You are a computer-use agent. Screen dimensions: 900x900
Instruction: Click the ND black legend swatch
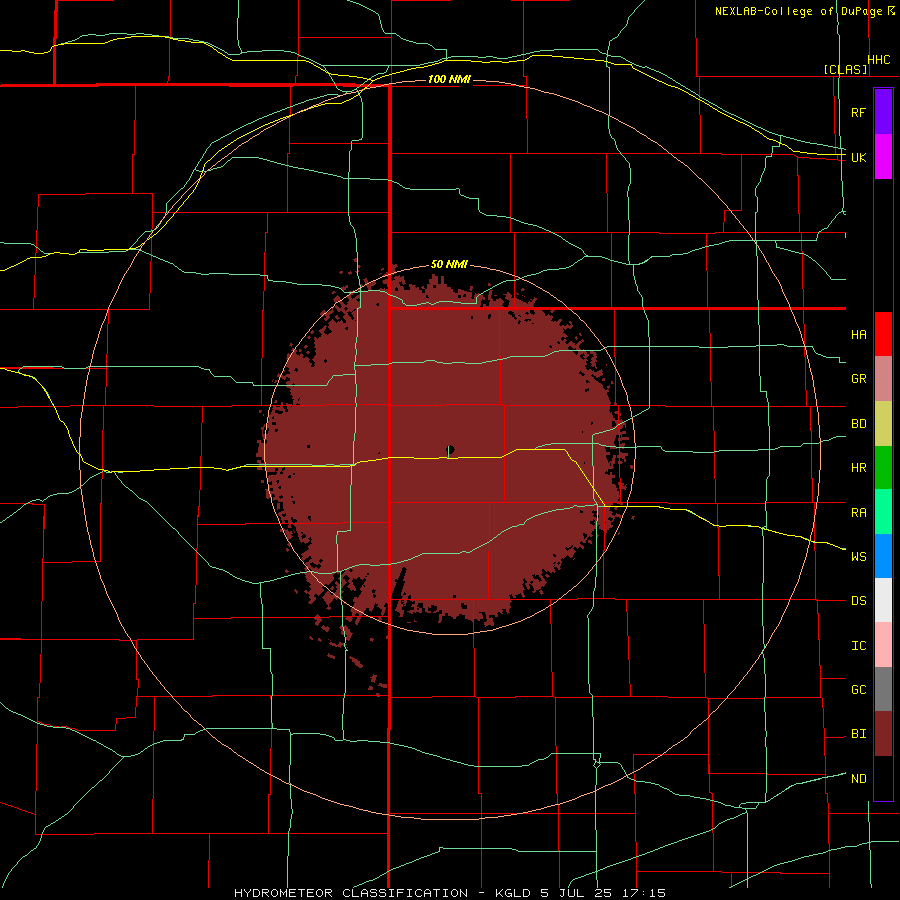coord(883,778)
